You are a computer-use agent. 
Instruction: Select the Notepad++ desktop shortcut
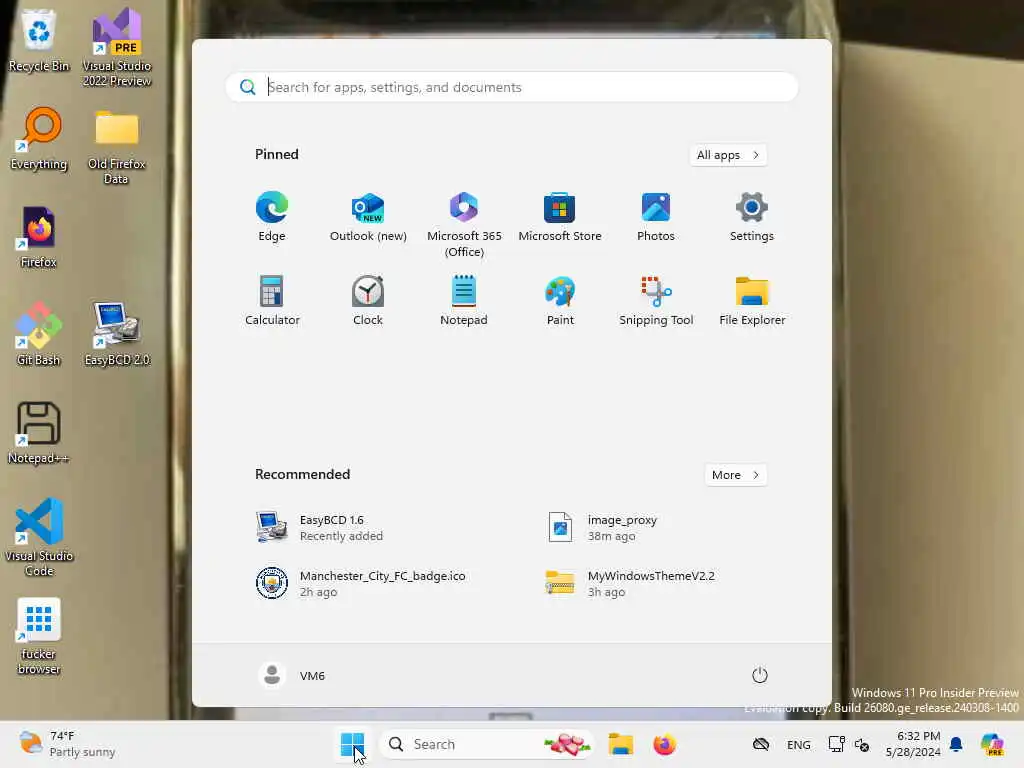coord(39,432)
